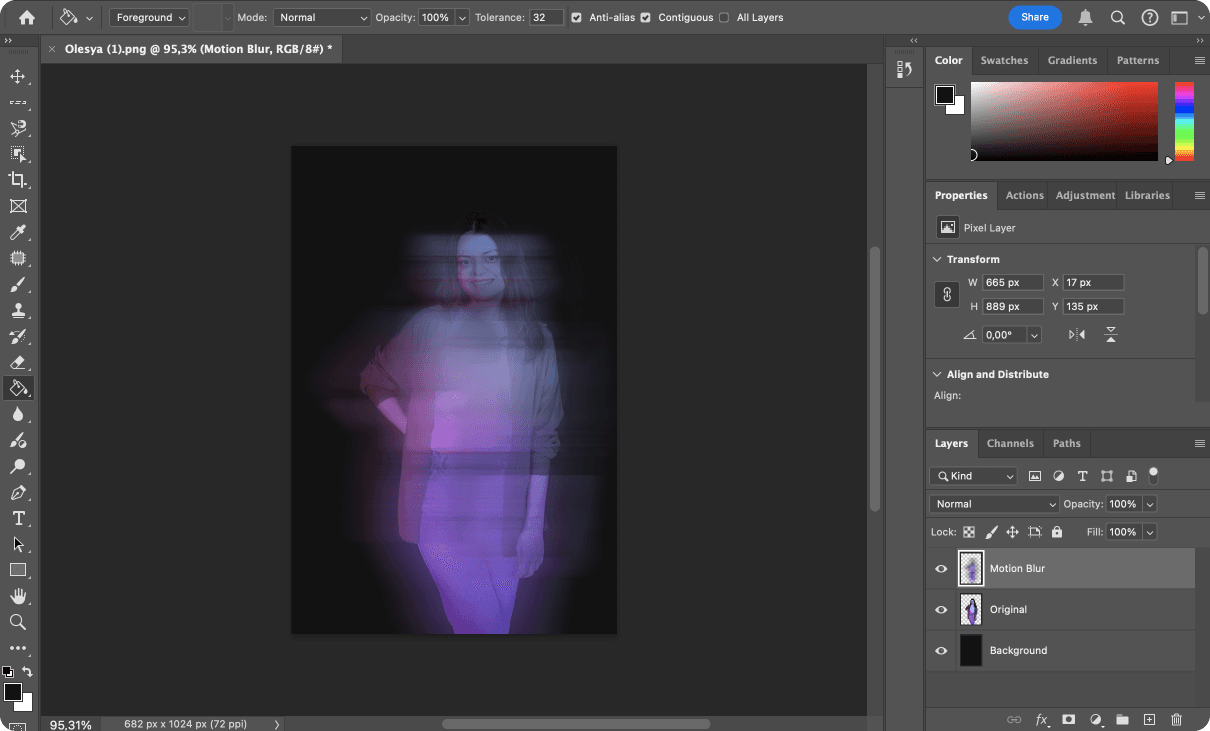Select the Clone Stamp tool
This screenshot has height=731, width=1210.
(x=18, y=310)
